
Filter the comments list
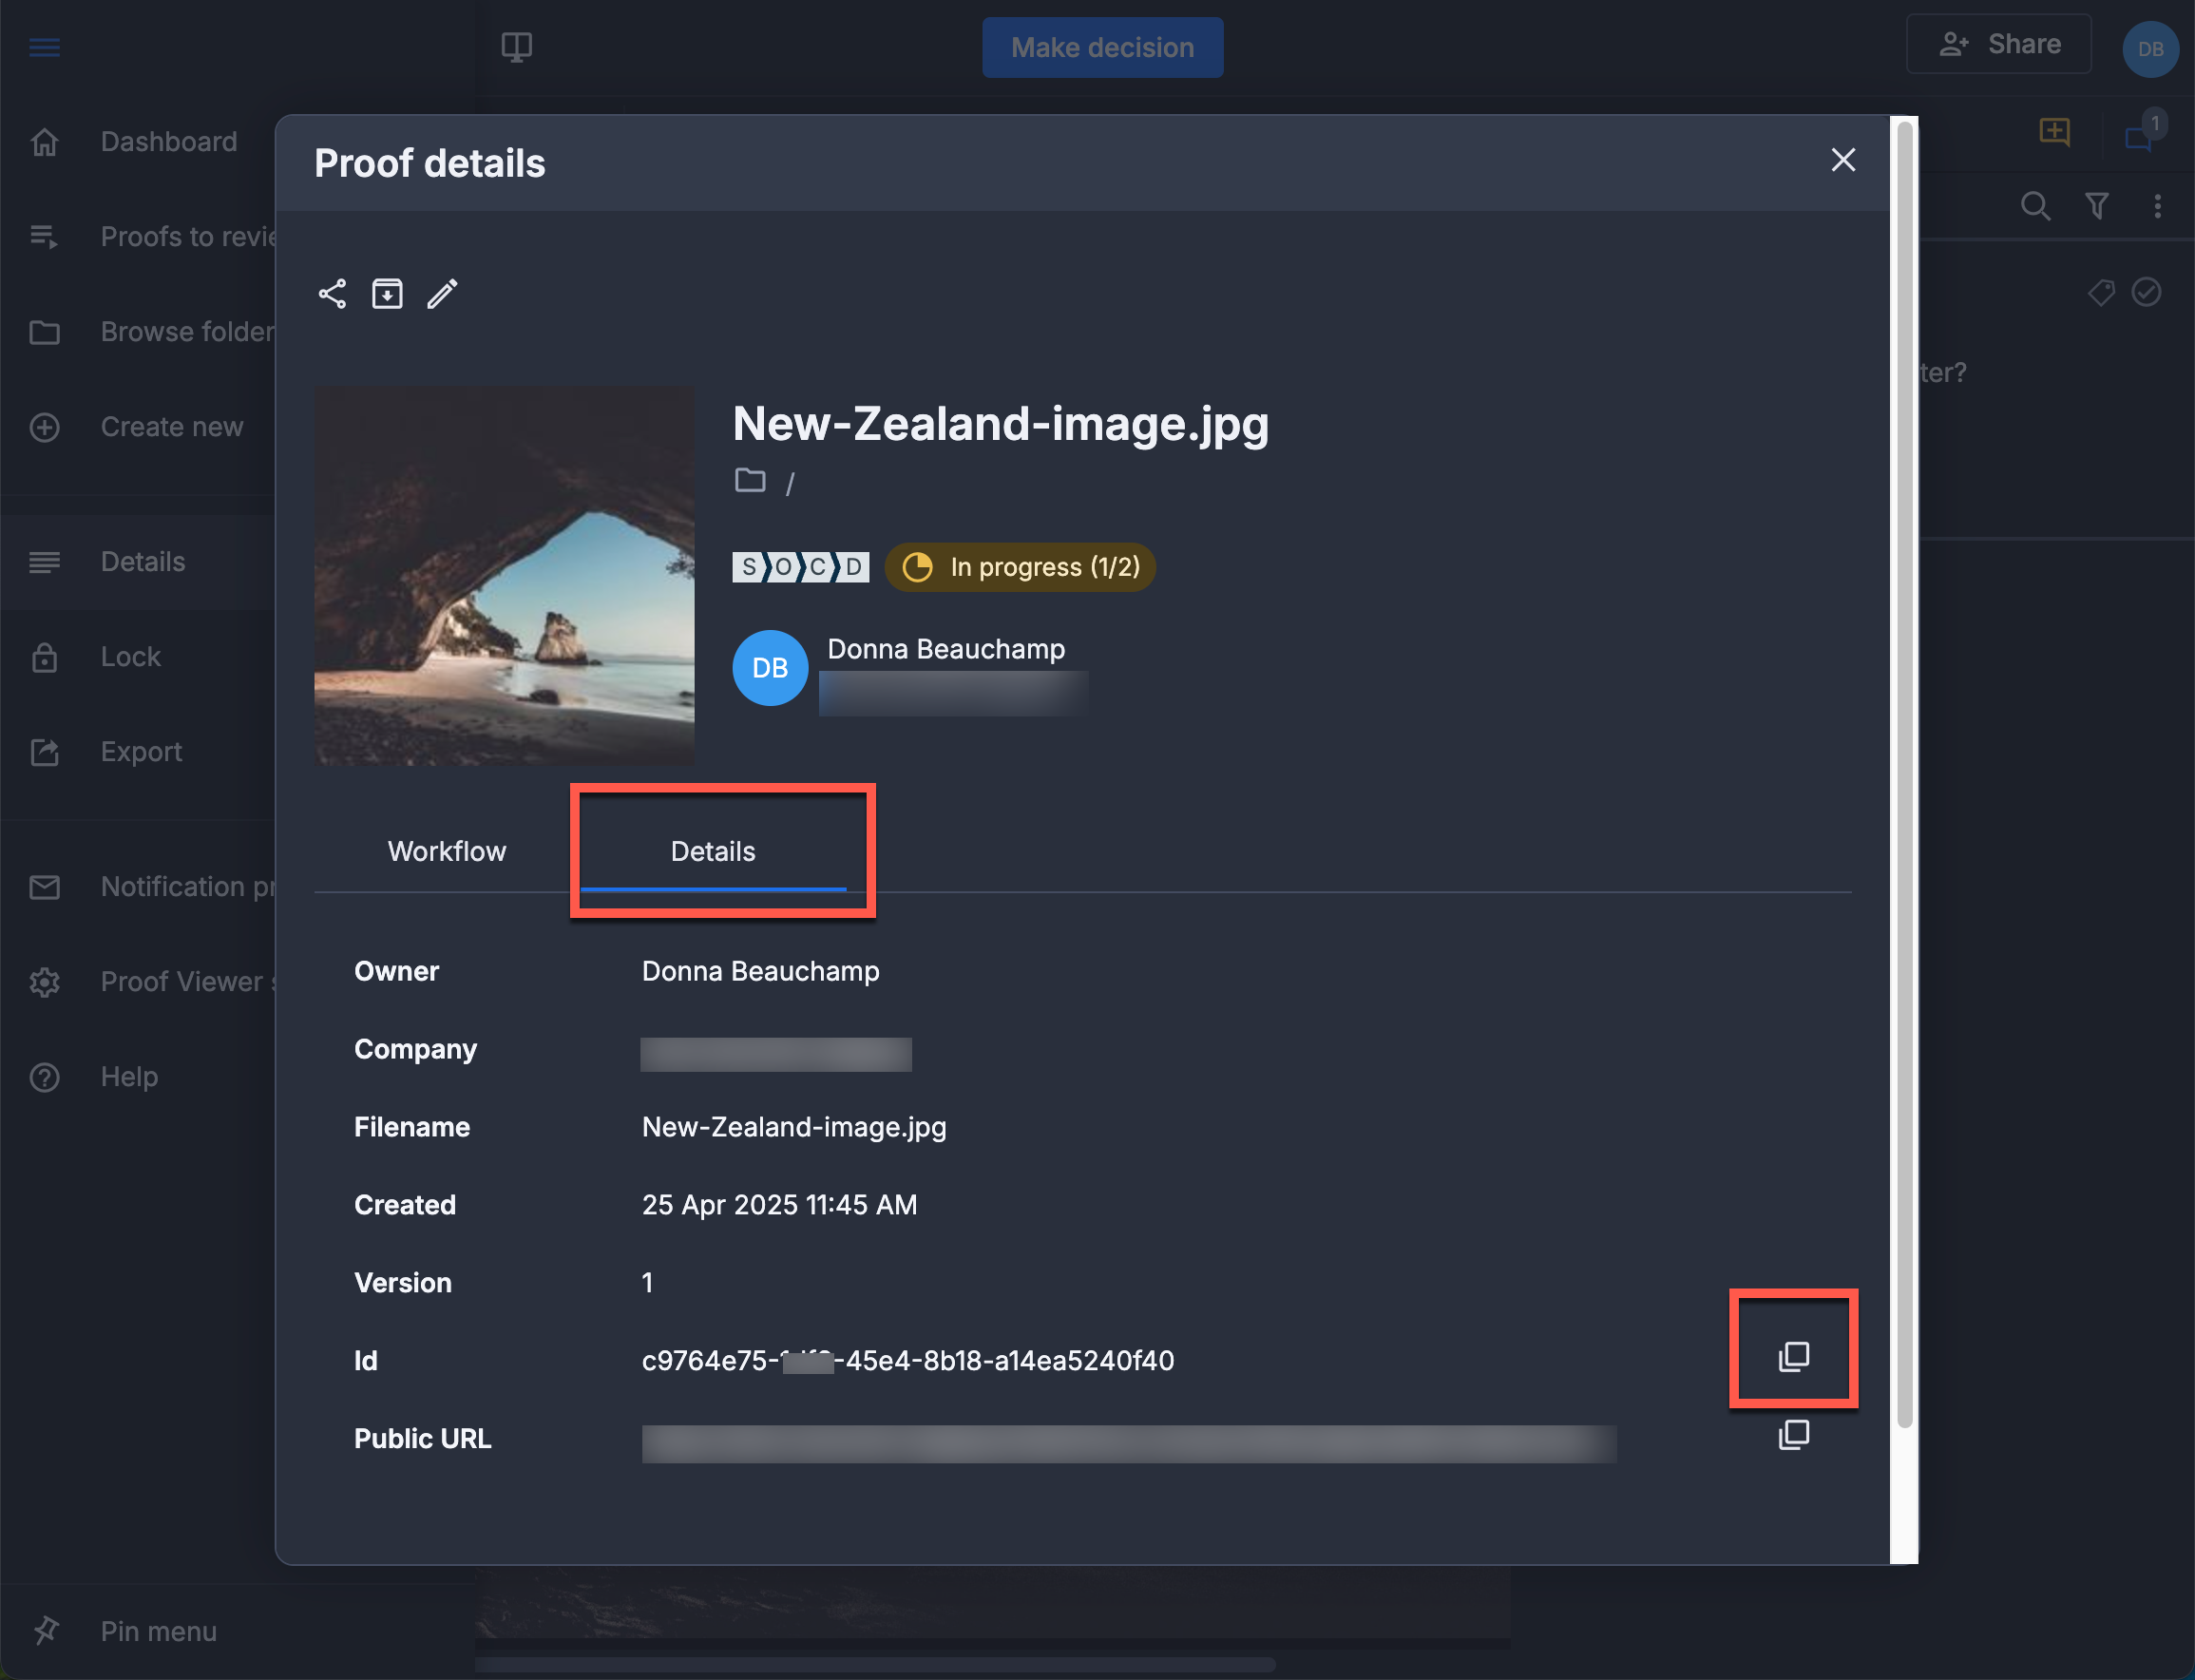[2097, 206]
